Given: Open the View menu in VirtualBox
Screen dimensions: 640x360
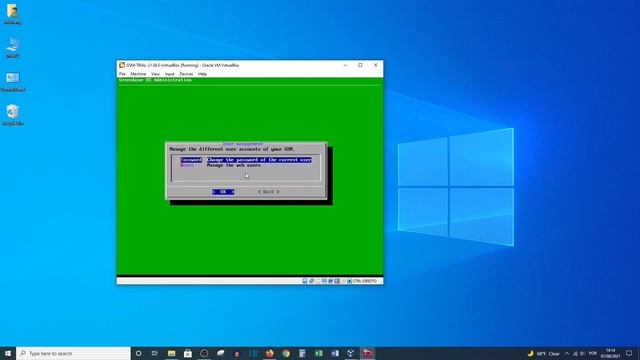Looking at the screenshot, I should point(156,74).
